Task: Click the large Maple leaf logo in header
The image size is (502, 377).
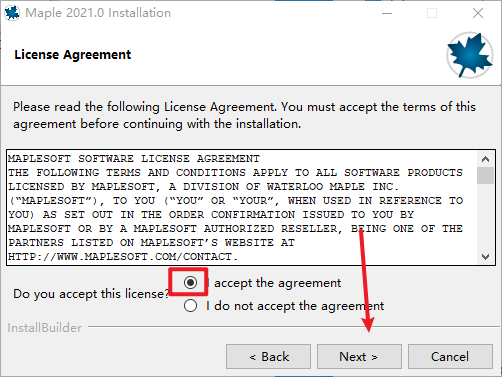Action: point(470,55)
